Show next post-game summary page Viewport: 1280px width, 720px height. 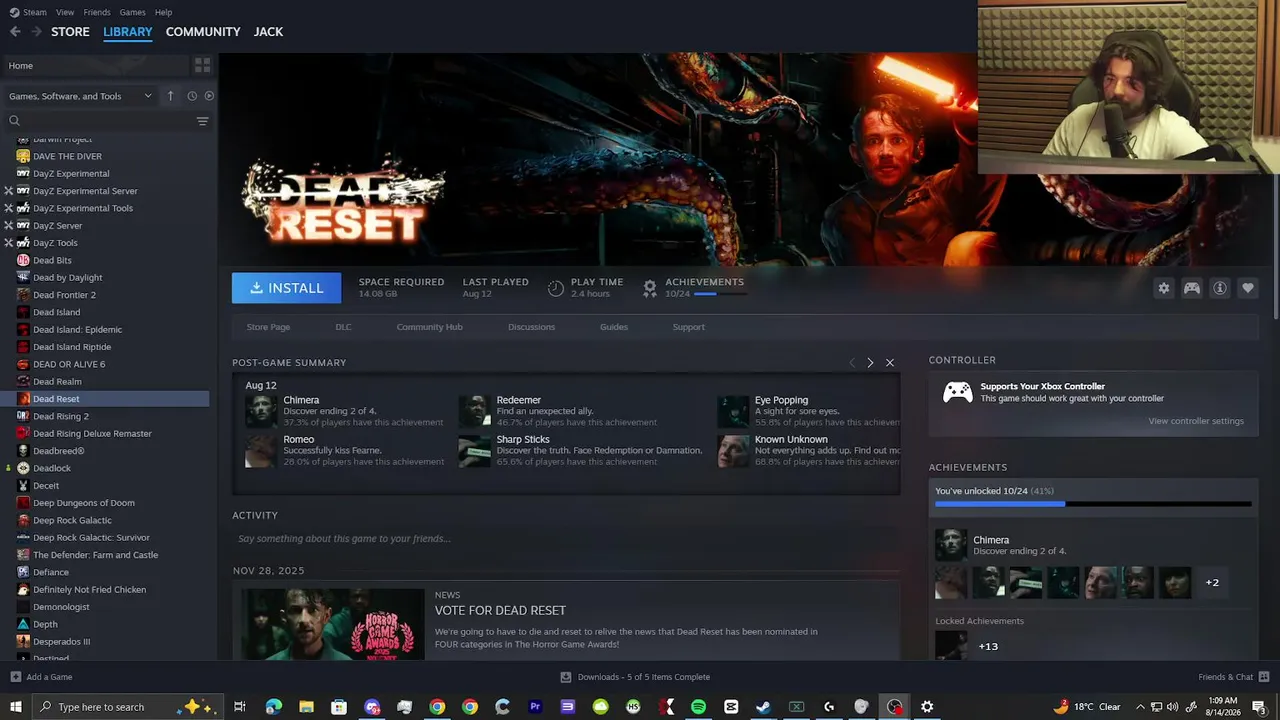tap(870, 363)
